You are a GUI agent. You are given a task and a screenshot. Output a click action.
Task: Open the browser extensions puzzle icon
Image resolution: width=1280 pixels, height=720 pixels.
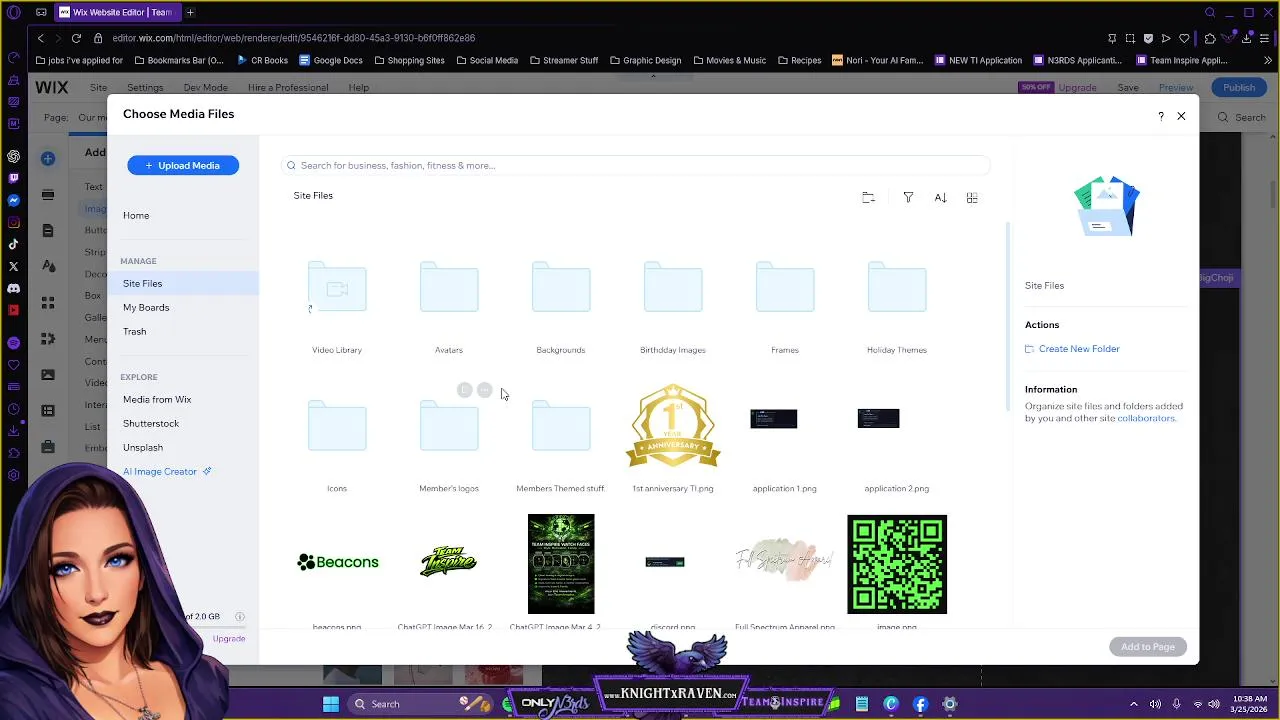click(1210, 38)
